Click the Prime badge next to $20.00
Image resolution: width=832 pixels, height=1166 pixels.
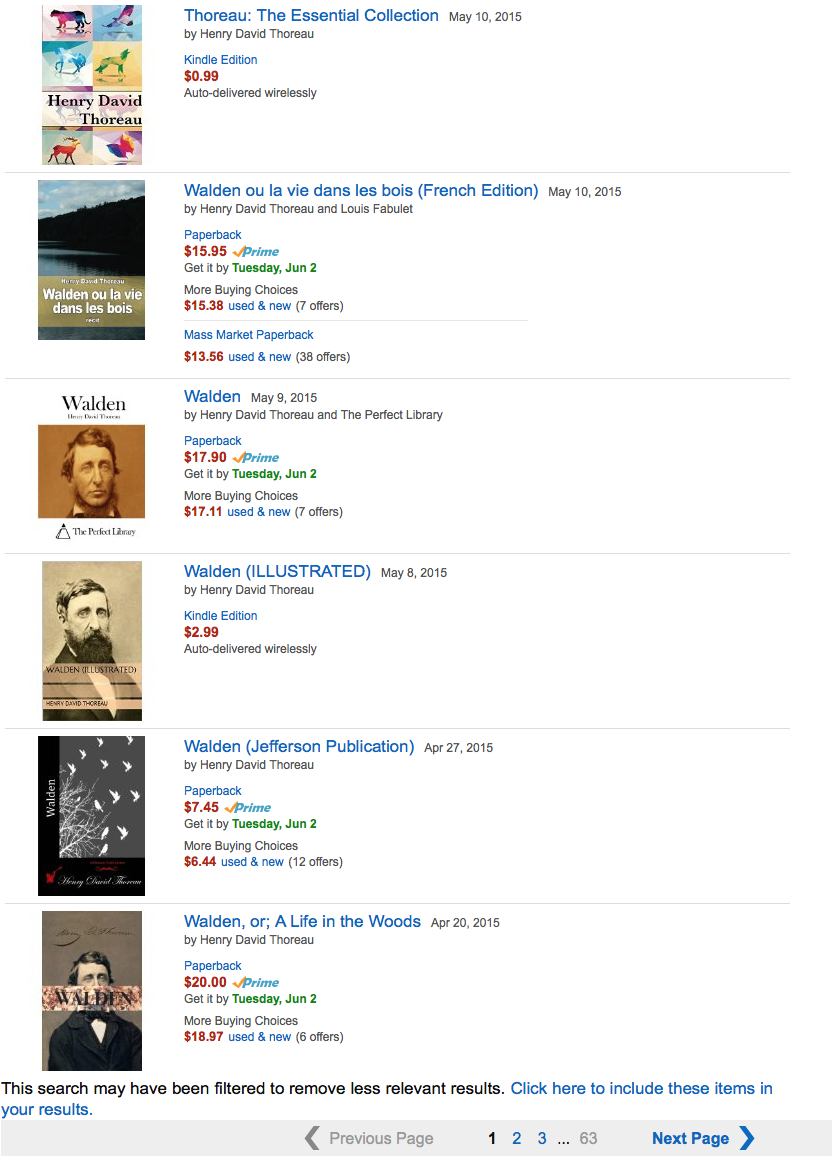(x=256, y=982)
